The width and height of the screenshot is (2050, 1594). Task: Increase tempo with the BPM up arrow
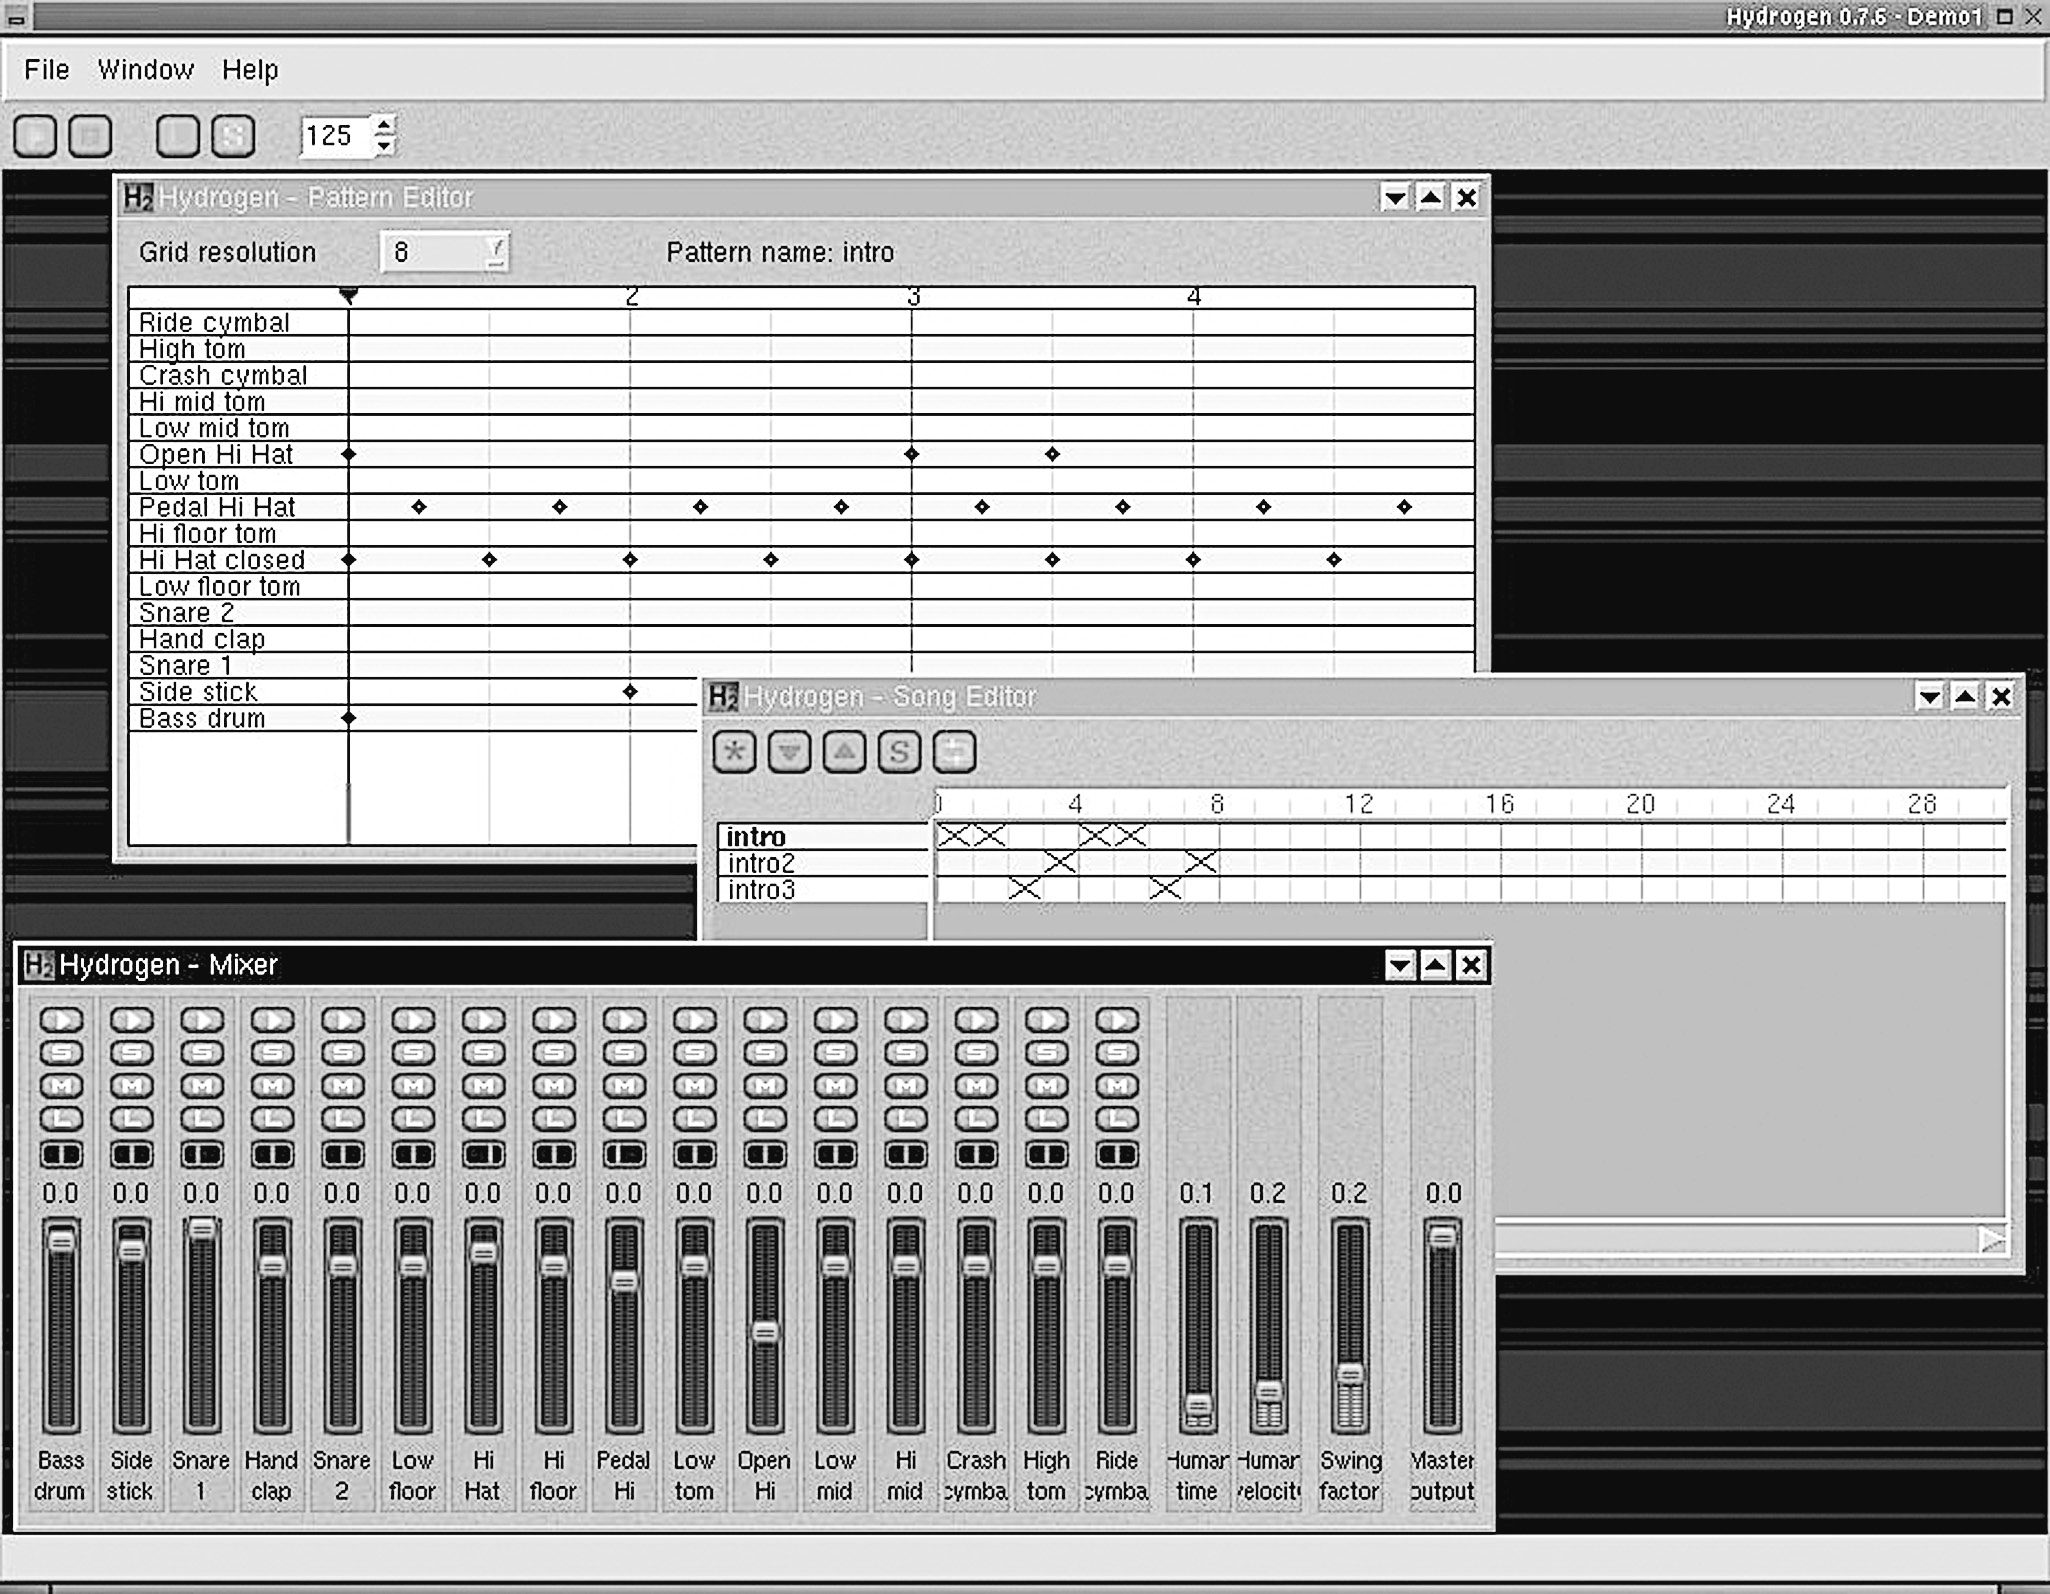pos(384,126)
